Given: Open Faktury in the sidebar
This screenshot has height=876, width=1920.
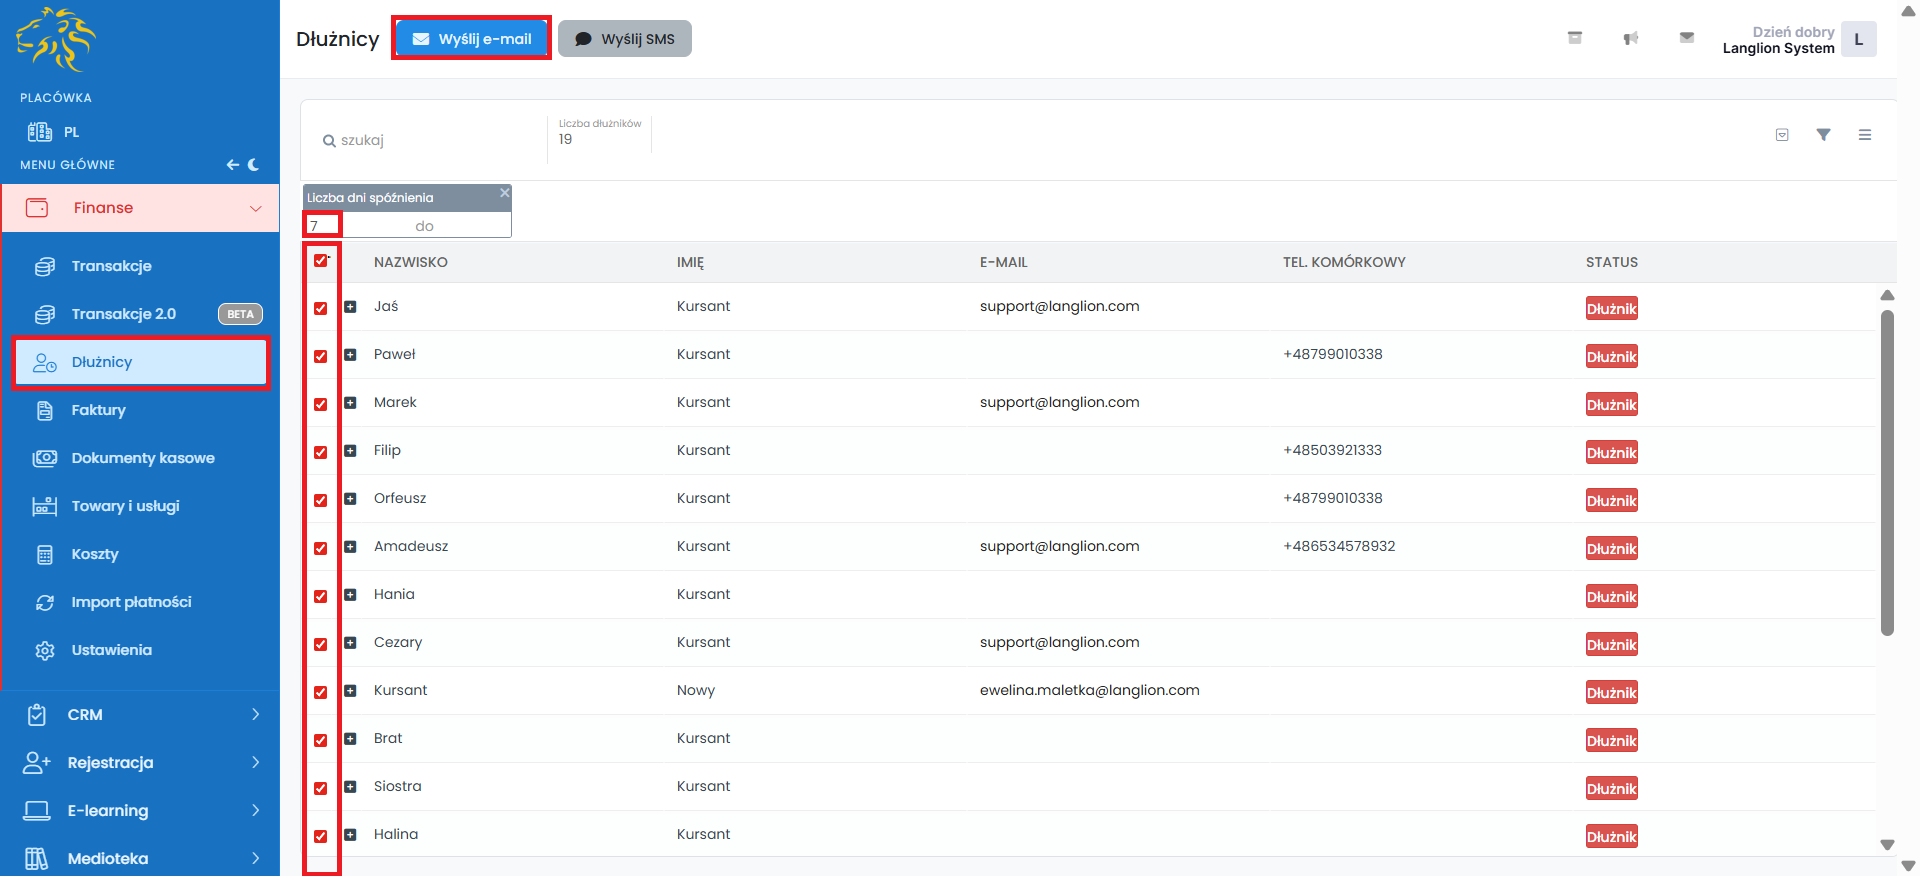Looking at the screenshot, I should point(98,410).
